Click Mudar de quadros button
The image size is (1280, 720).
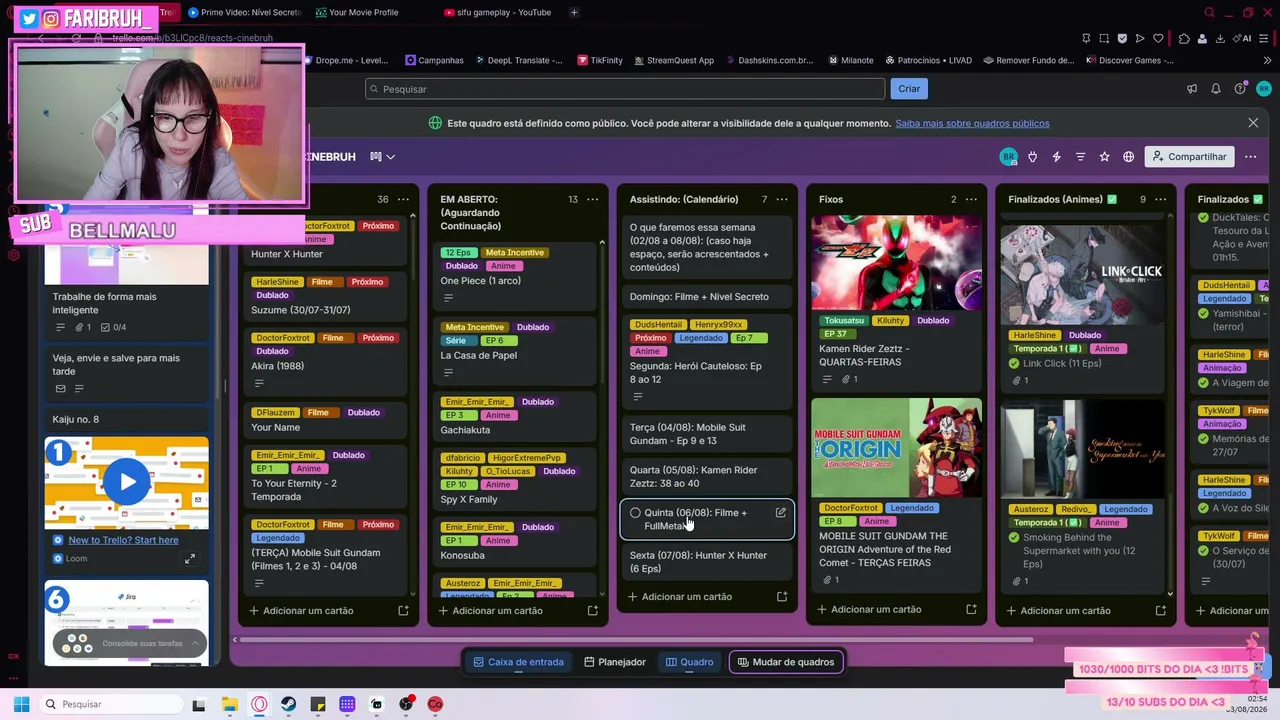(x=785, y=662)
